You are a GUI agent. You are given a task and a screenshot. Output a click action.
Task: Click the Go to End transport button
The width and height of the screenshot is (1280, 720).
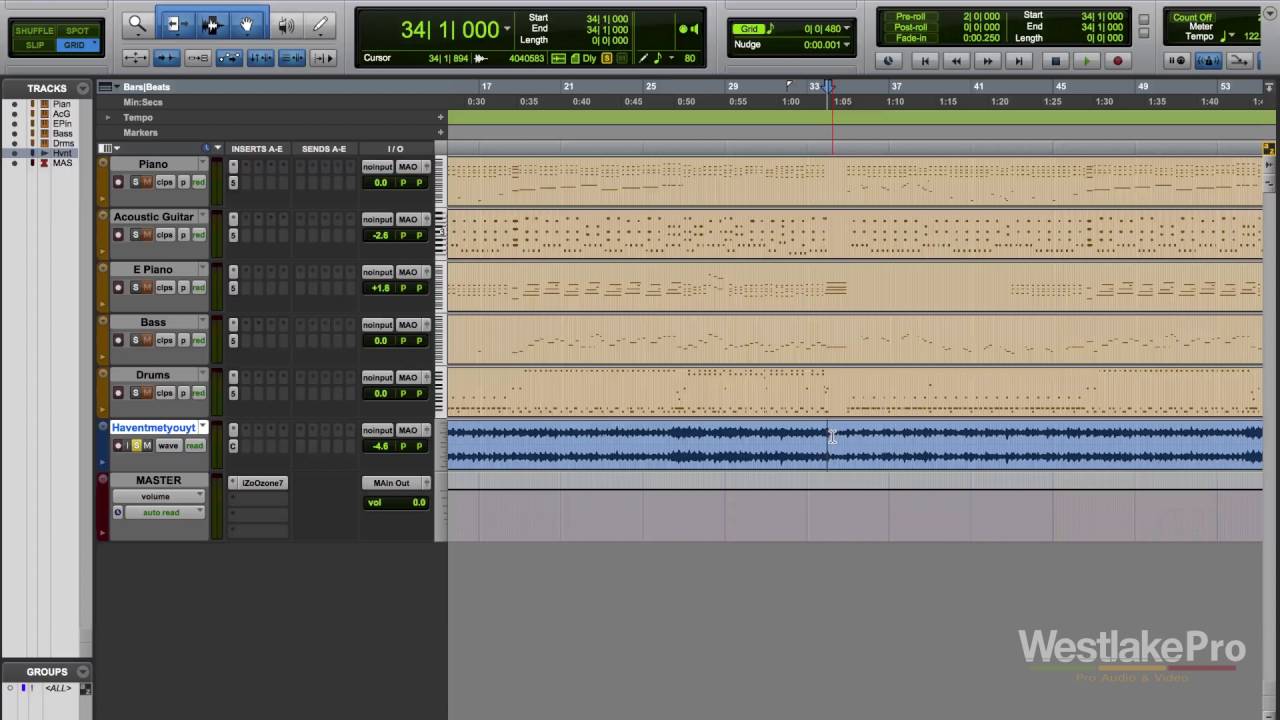click(1019, 61)
